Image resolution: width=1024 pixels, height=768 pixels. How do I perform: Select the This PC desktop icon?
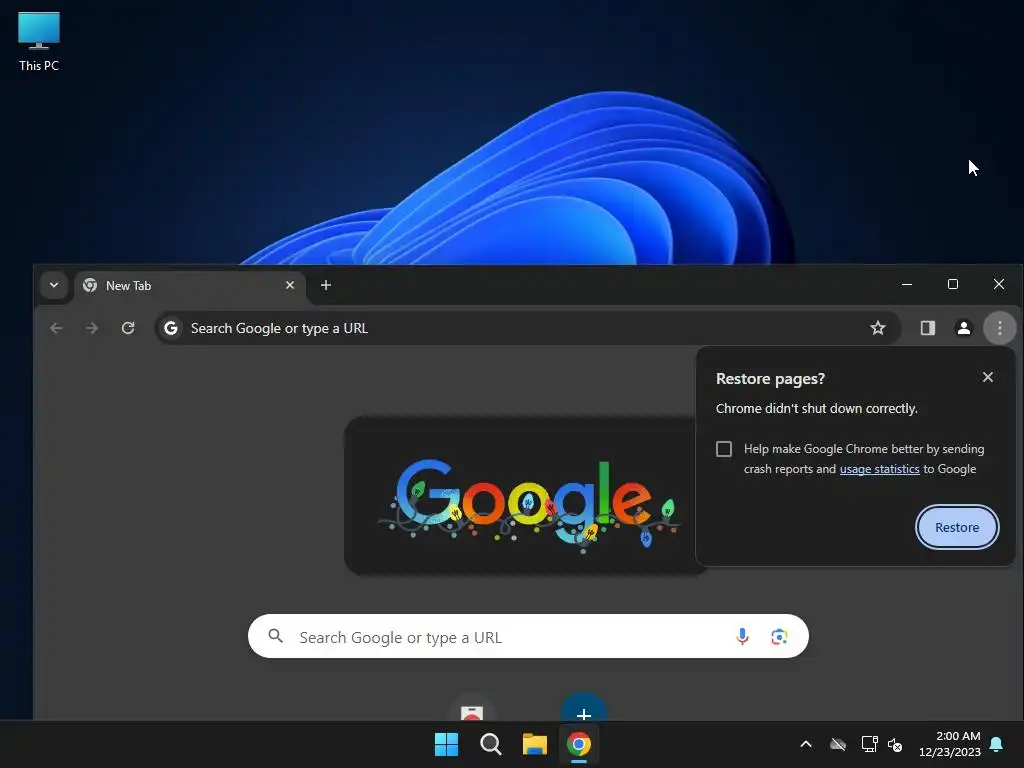pos(39,42)
